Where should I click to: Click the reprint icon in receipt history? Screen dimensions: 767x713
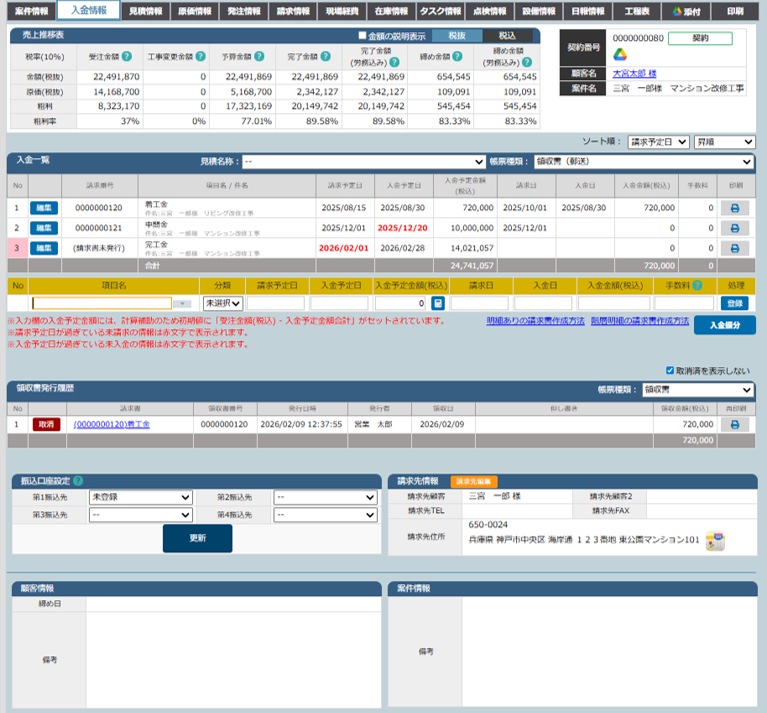[x=735, y=424]
